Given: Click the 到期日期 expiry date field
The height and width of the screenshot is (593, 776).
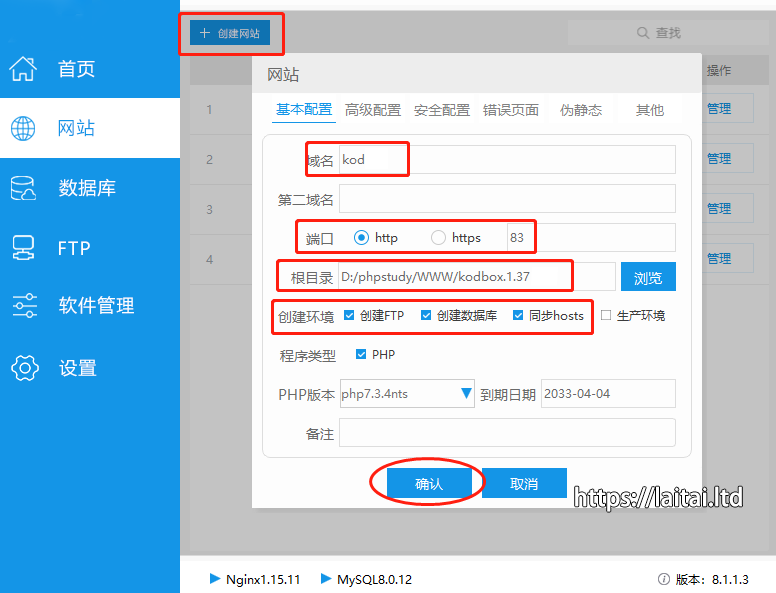Looking at the screenshot, I should point(608,394).
